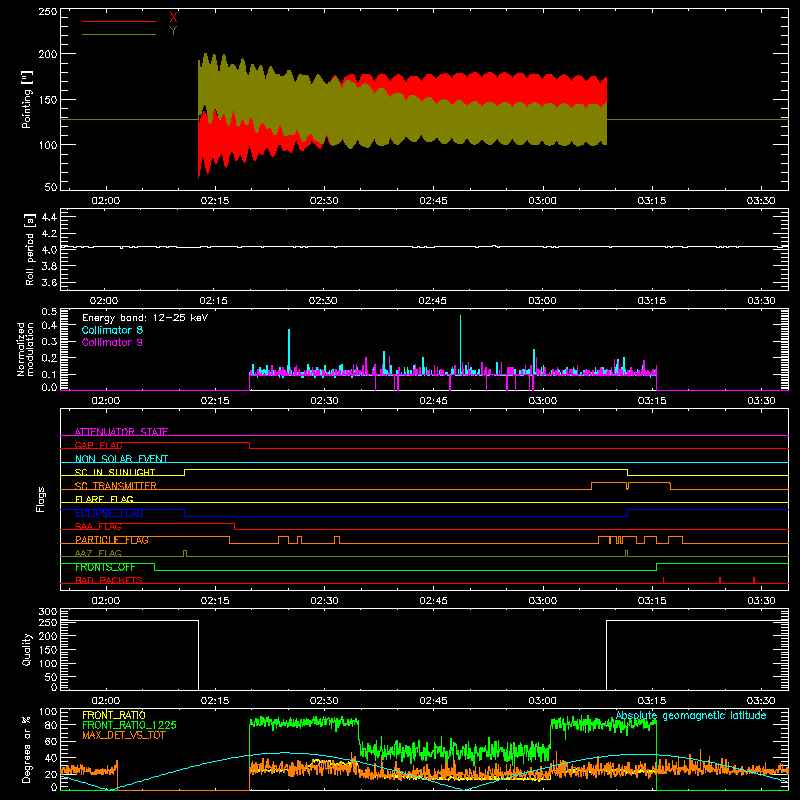
Task: Click the 02:15 label under the Pointing plot
Action: pos(215,201)
